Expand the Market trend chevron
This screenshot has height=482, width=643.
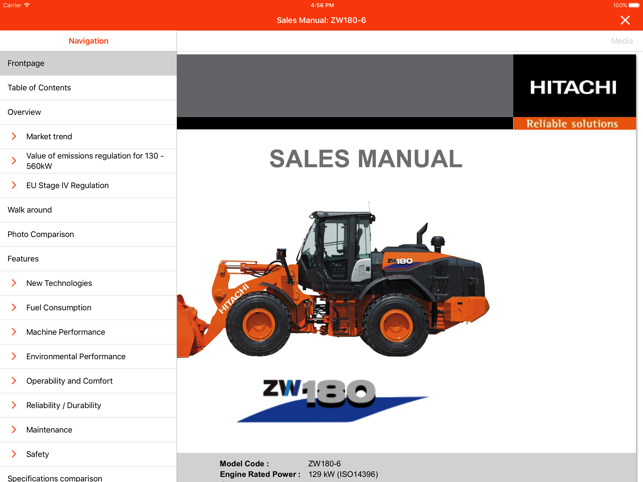click(14, 136)
